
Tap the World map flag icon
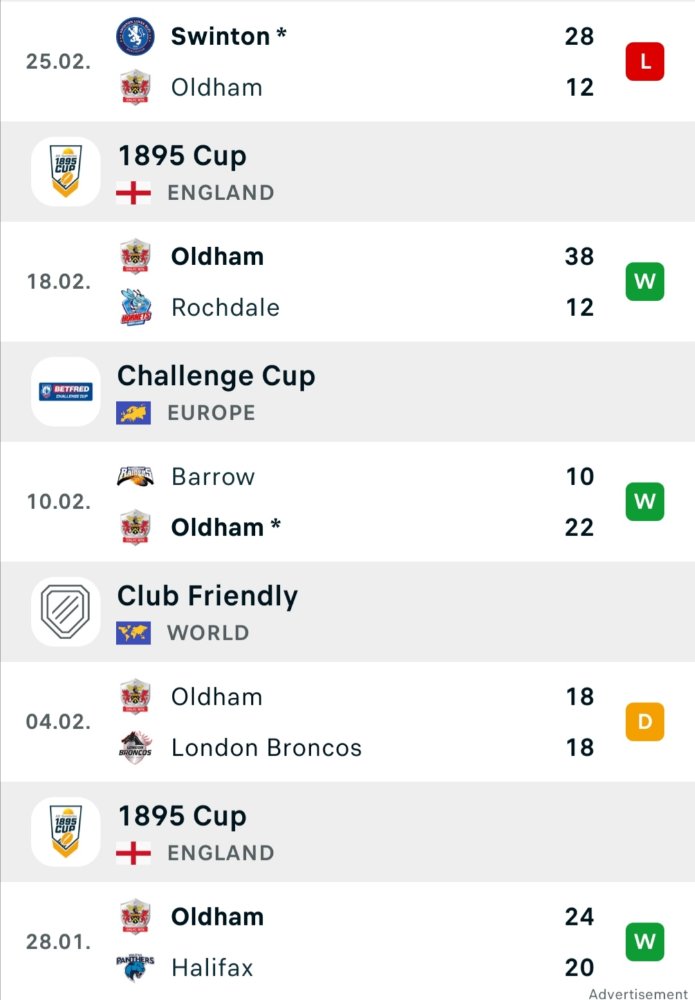pyautogui.click(x=133, y=633)
